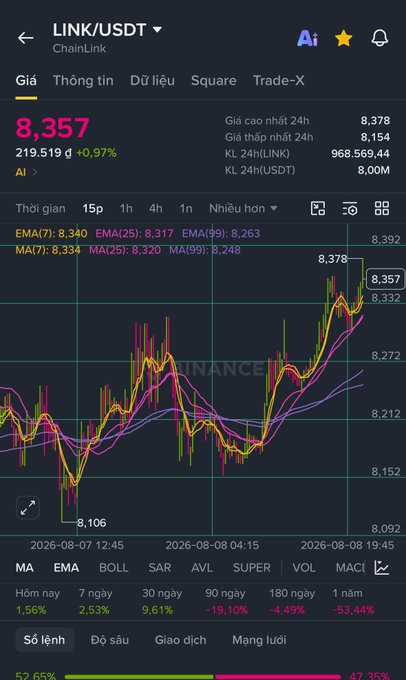Click the Thời gian label

pyautogui.click(x=41, y=209)
